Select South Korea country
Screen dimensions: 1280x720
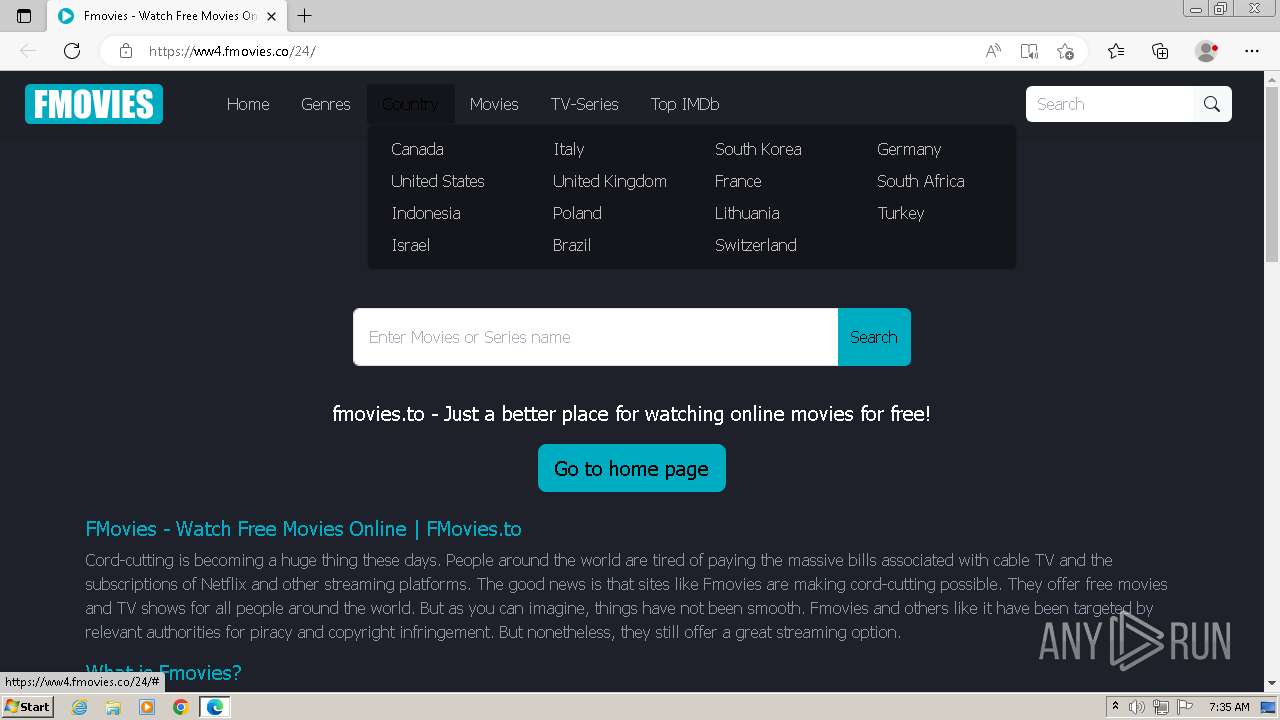point(758,149)
